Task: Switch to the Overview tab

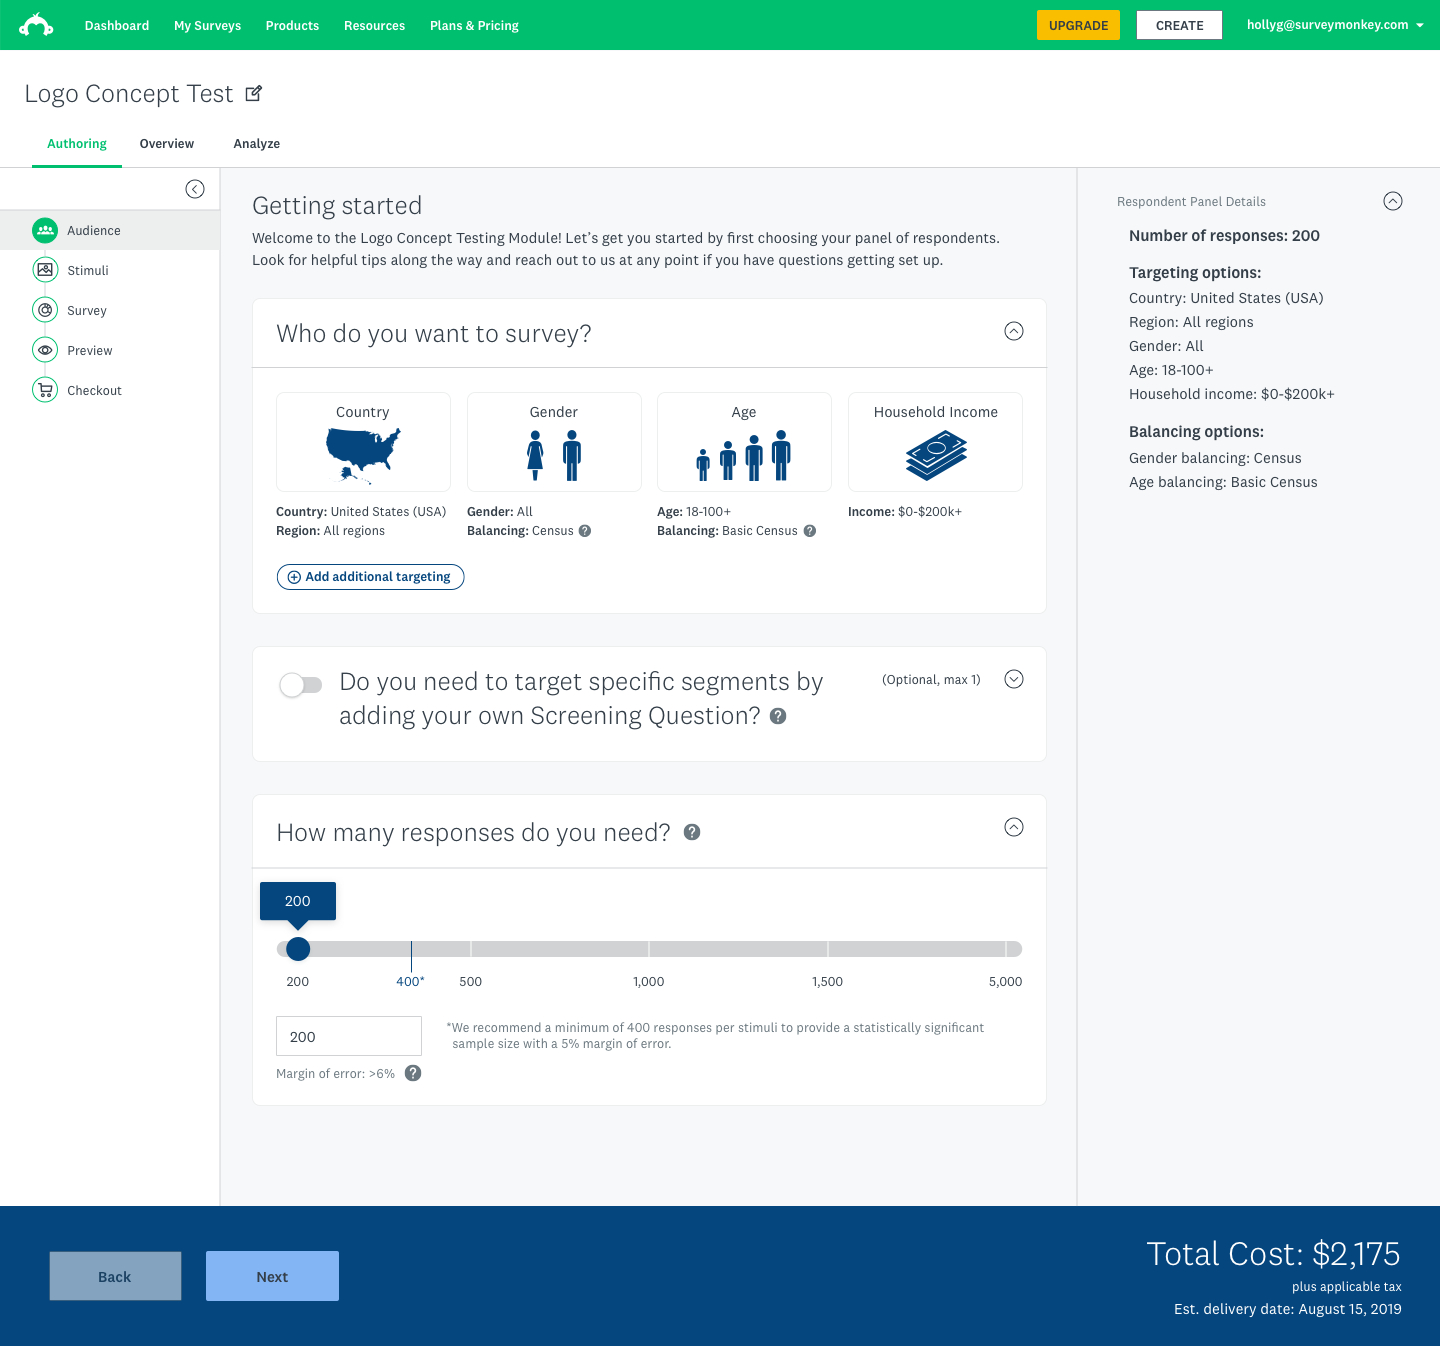Action: tap(167, 144)
